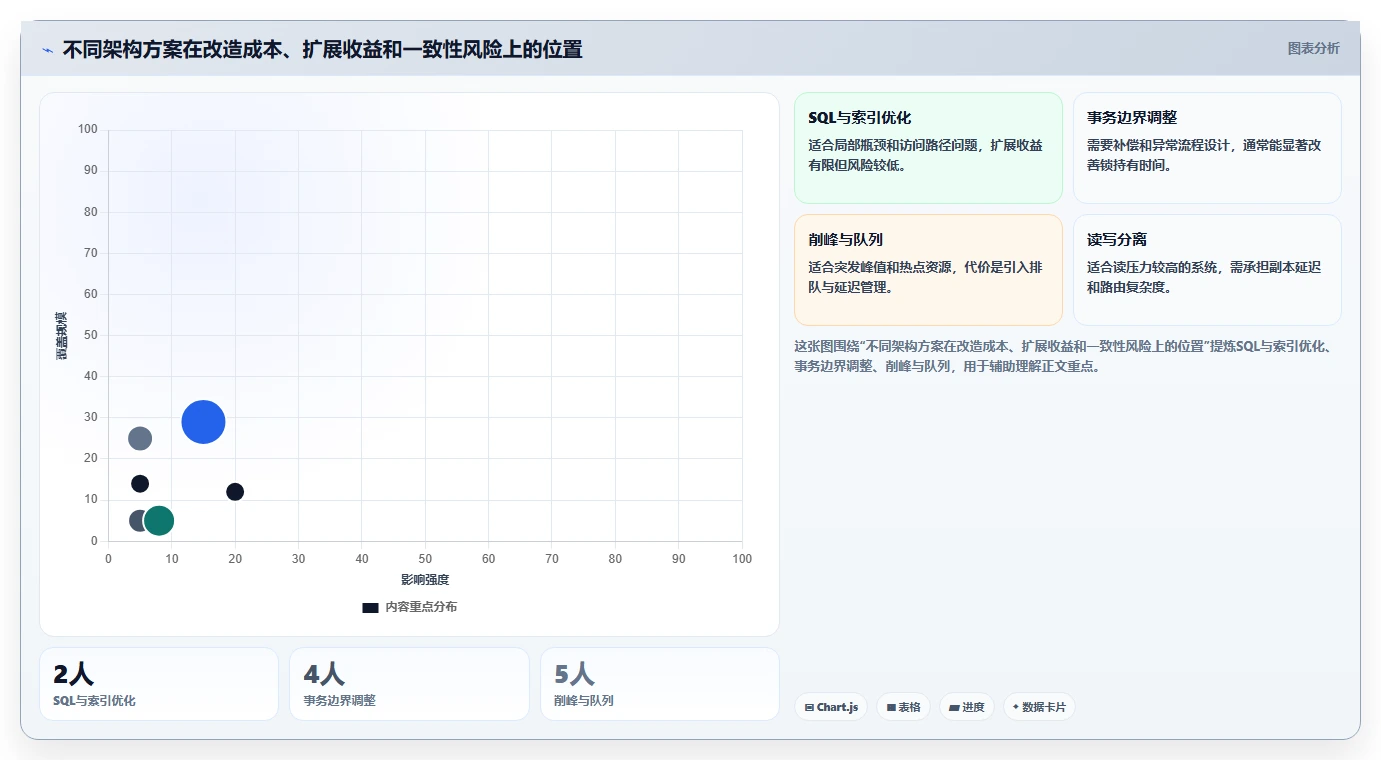Open the SQL与索引优化 description card
This screenshot has height=760, width=1381.
928,148
